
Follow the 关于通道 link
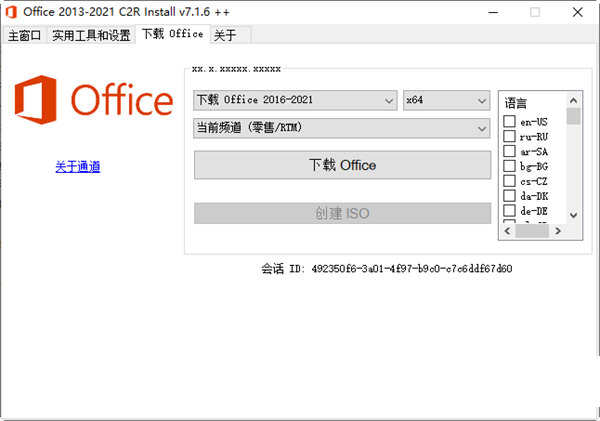pyautogui.click(x=77, y=167)
